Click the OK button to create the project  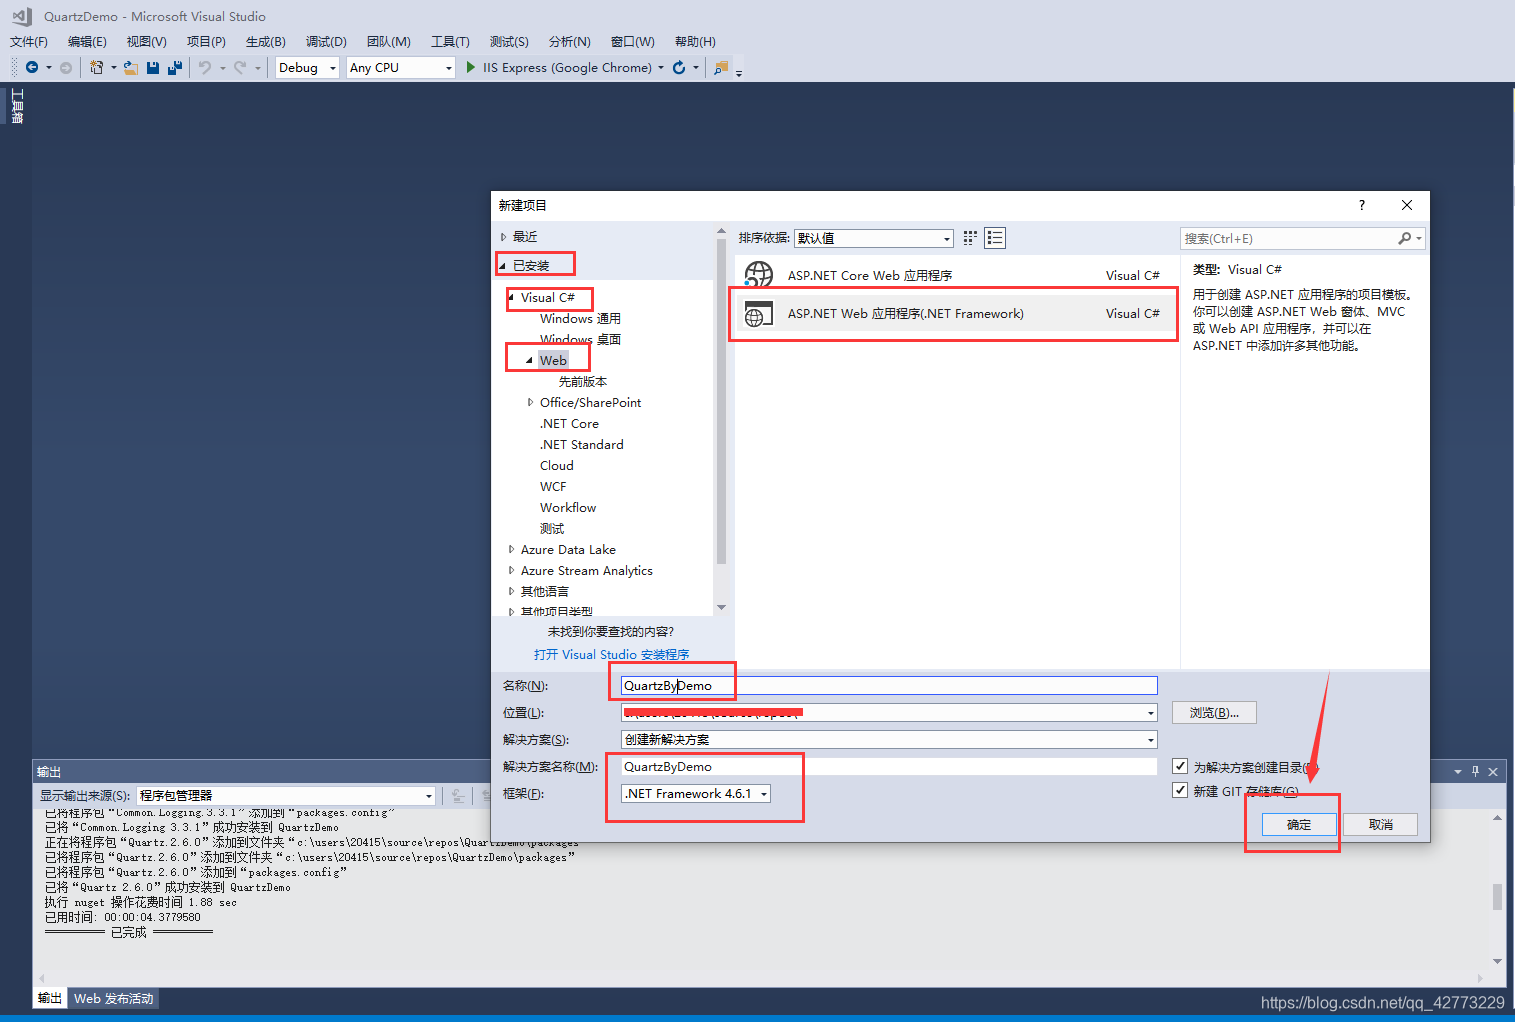pyautogui.click(x=1299, y=824)
